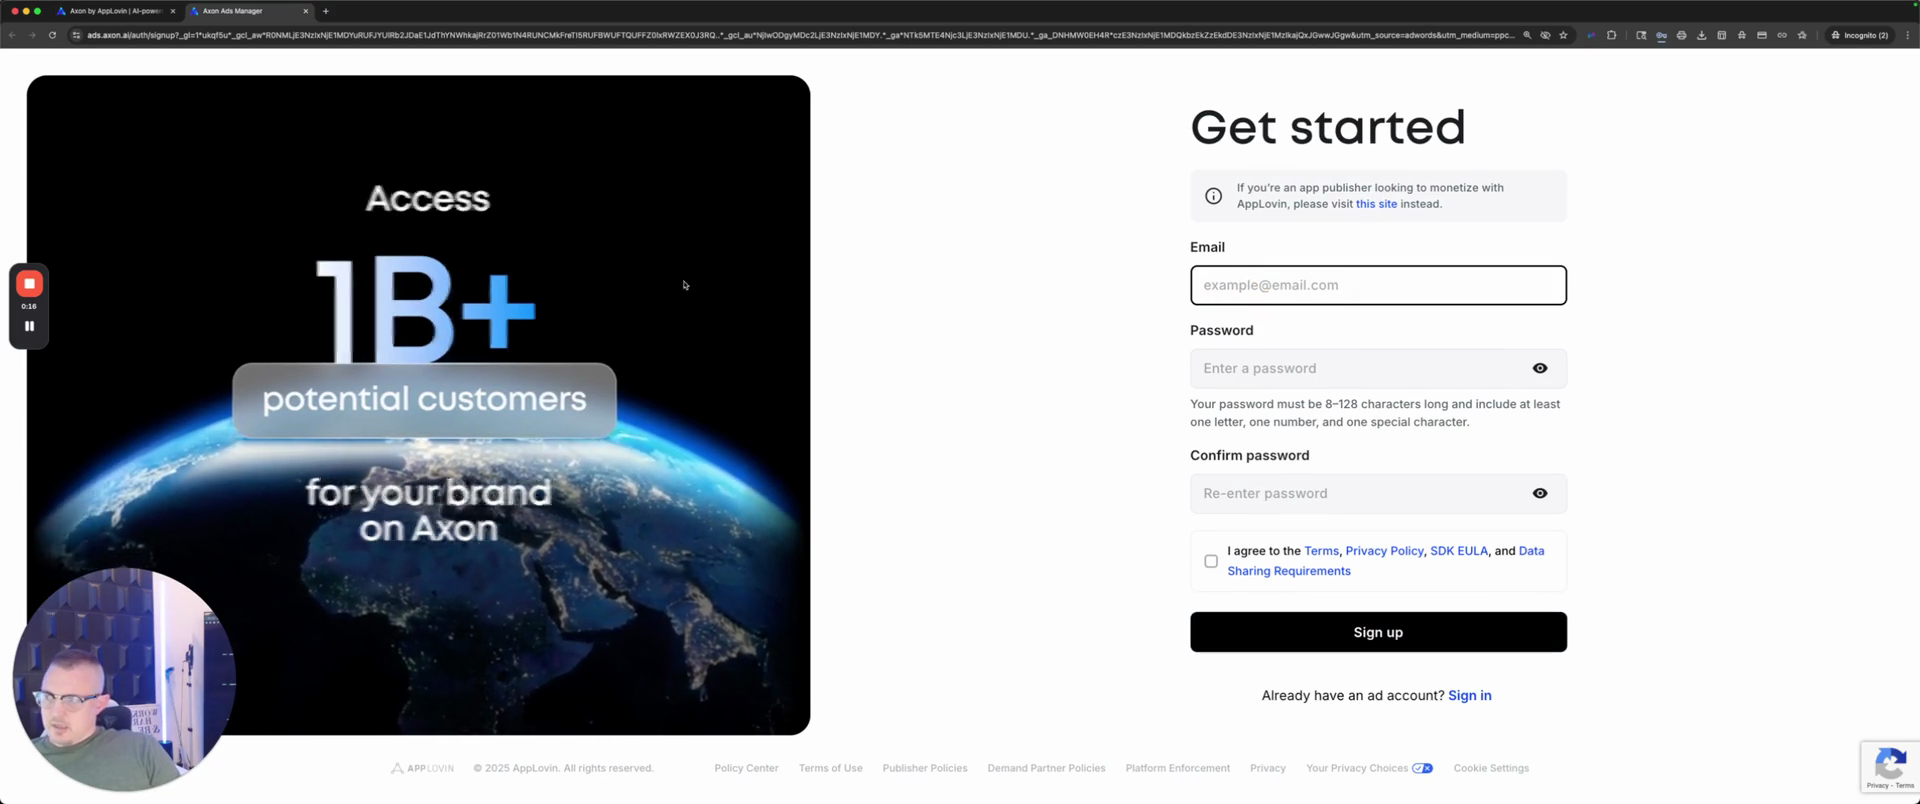
Task: Show password in Confirm password field
Action: click(1540, 494)
